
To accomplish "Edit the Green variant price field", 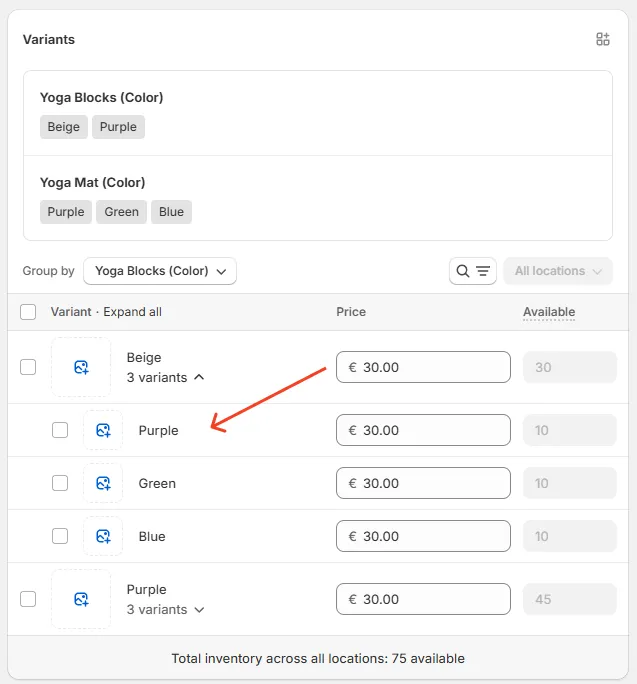I will pyautogui.click(x=423, y=483).
